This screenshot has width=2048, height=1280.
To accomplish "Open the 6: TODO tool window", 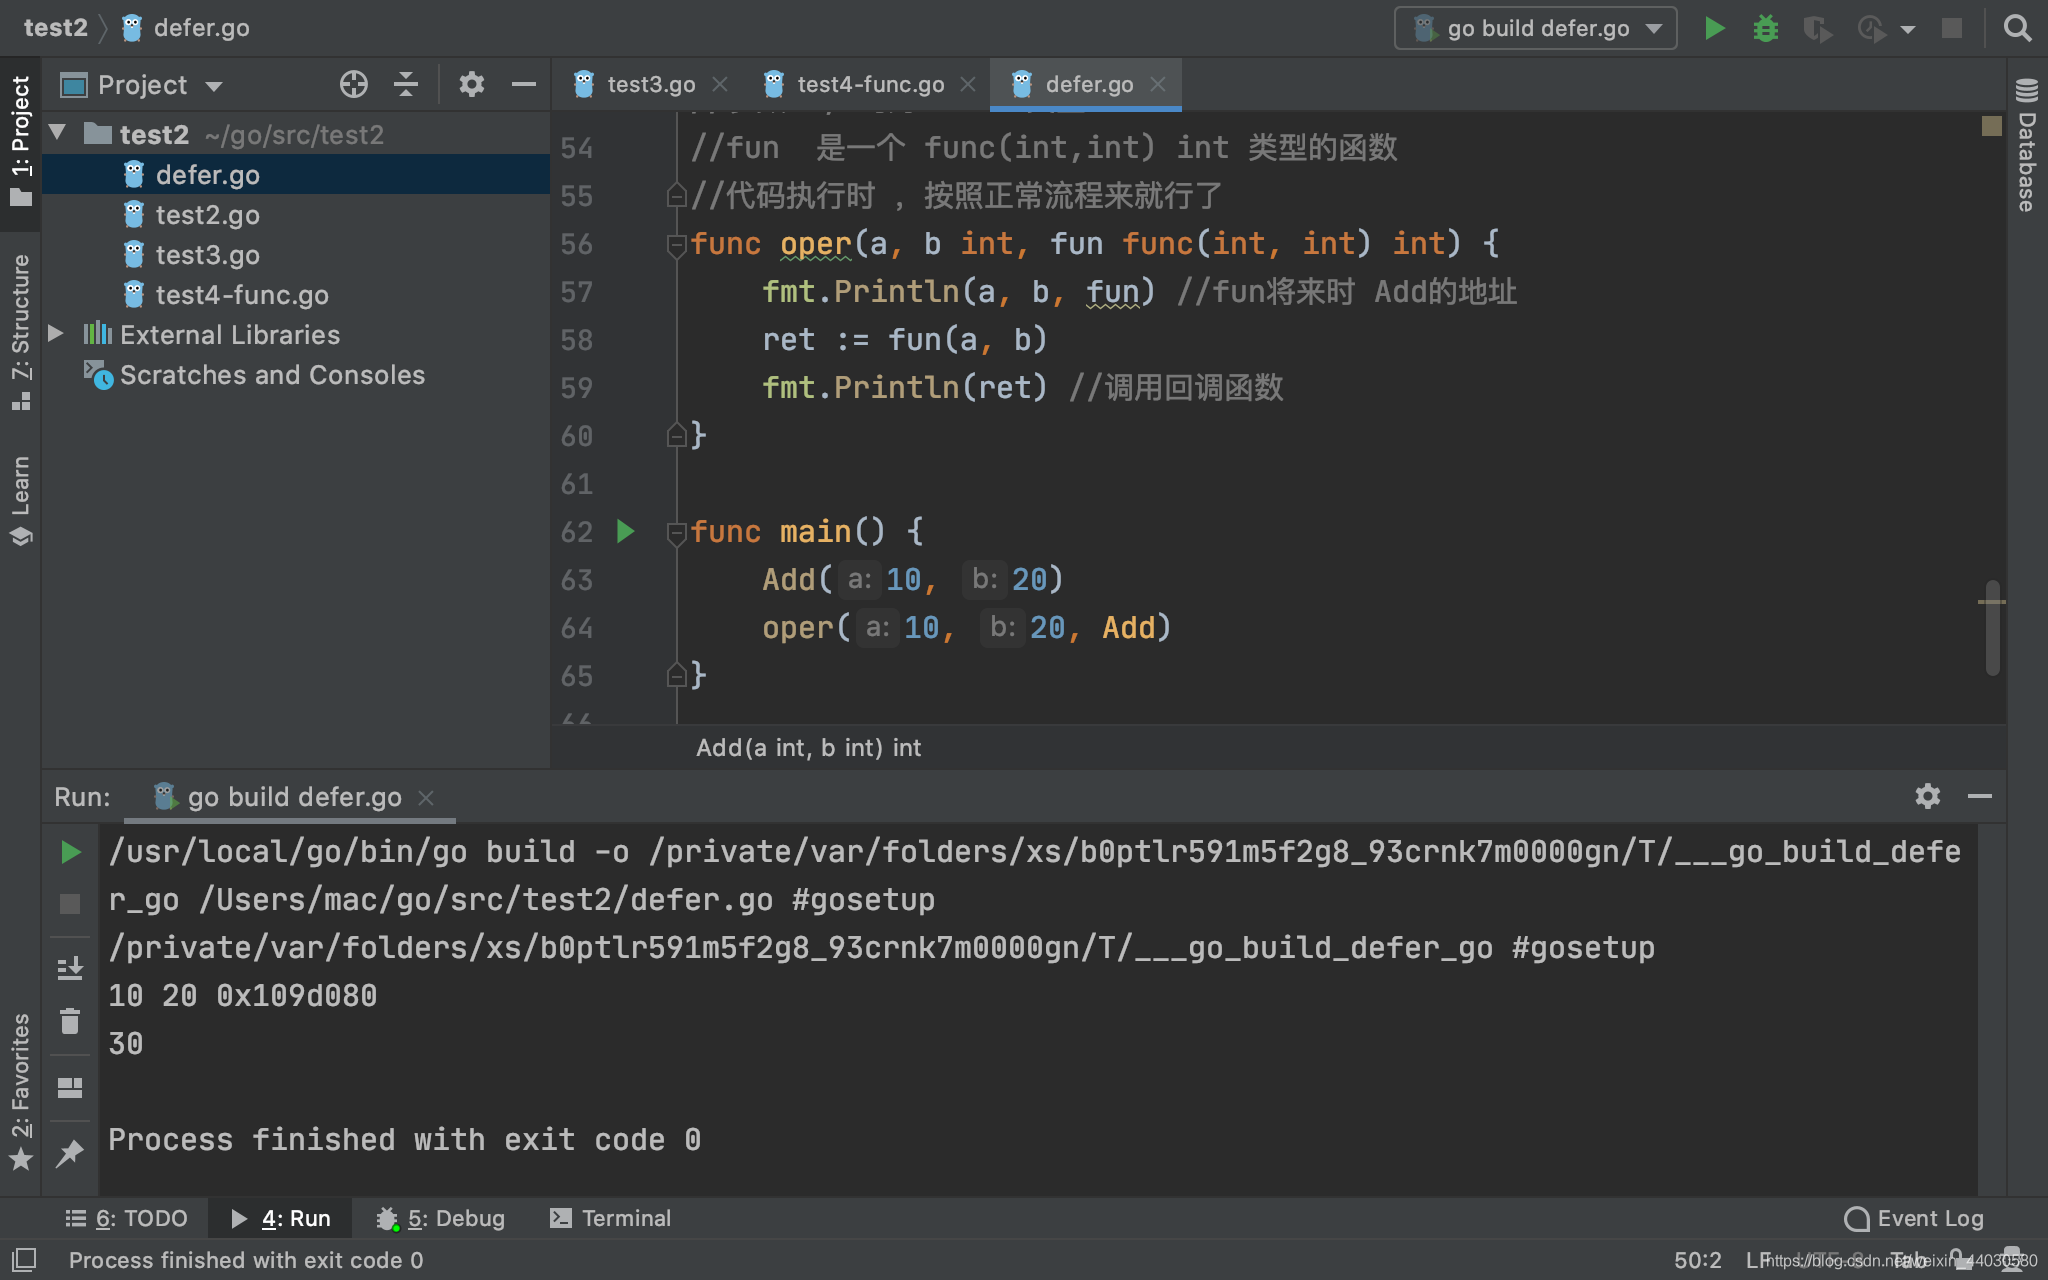I will (127, 1218).
